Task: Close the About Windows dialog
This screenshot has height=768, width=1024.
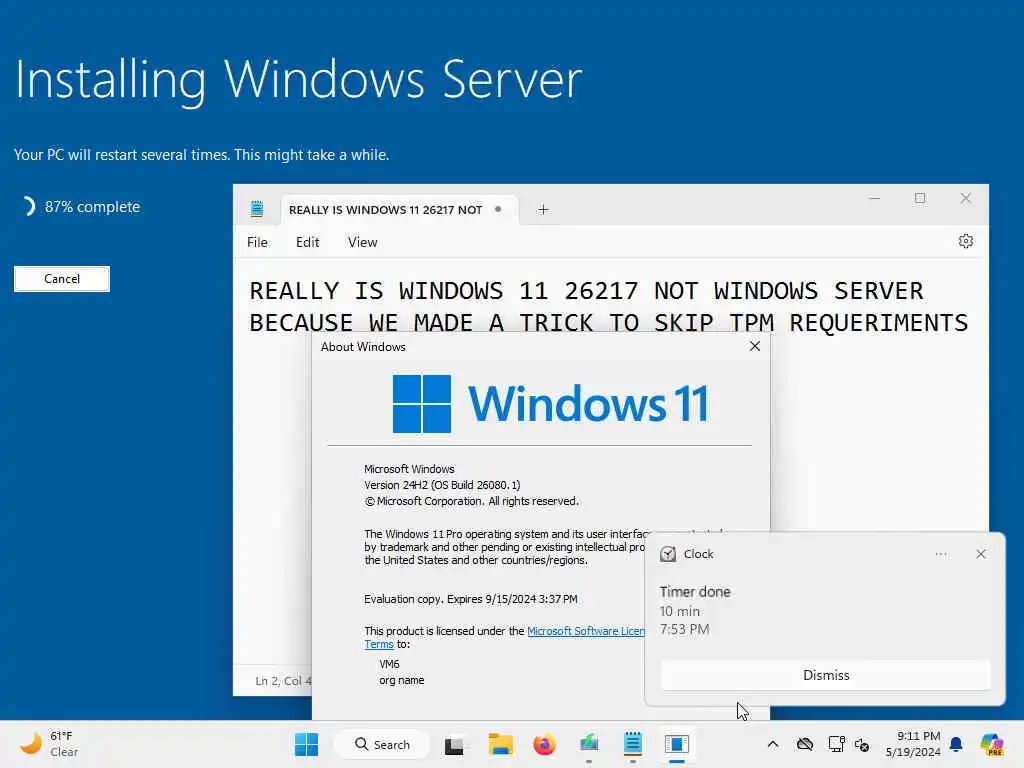Action: pyautogui.click(x=754, y=346)
